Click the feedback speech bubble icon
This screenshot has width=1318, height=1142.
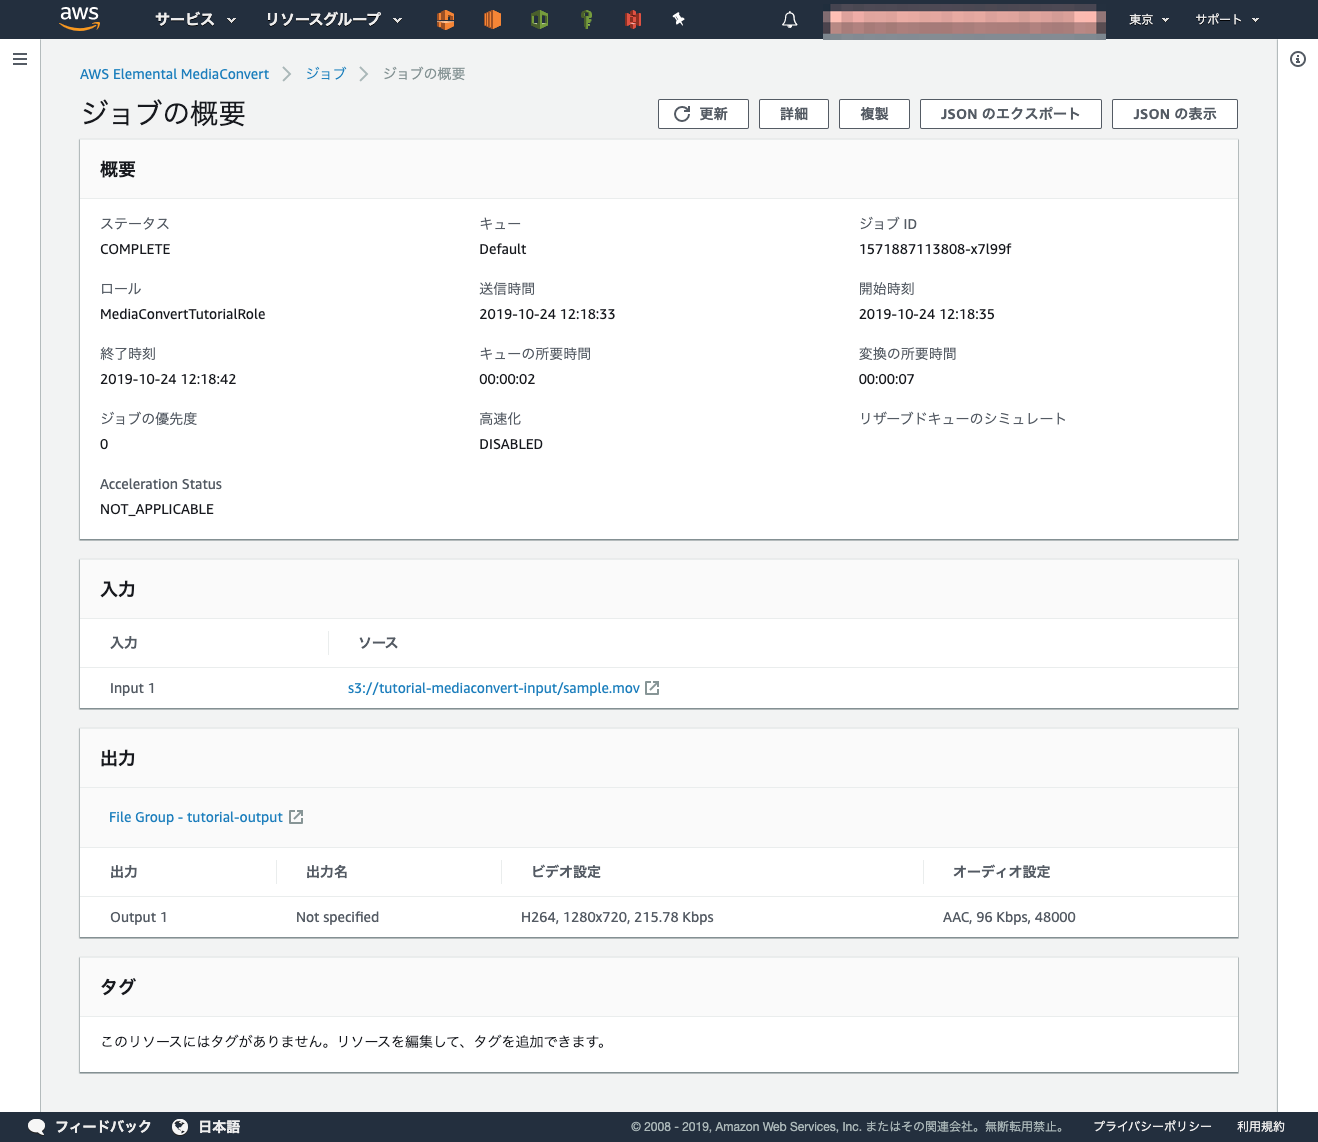[x=37, y=1127]
